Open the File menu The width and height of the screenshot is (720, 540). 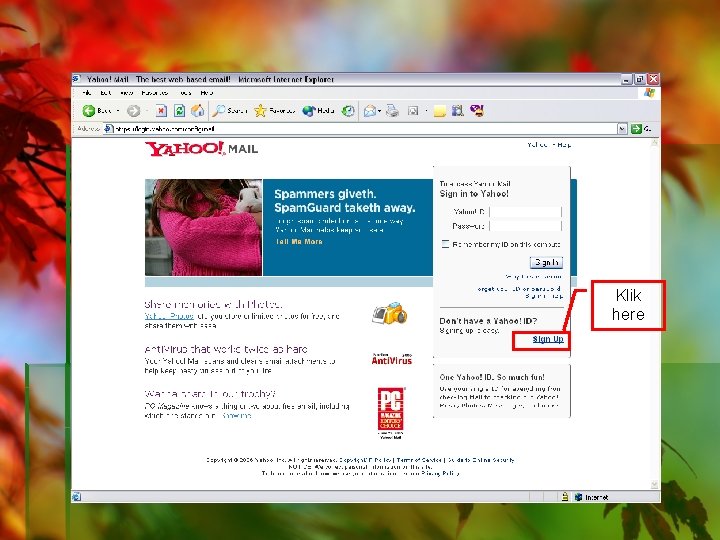[x=86, y=93]
